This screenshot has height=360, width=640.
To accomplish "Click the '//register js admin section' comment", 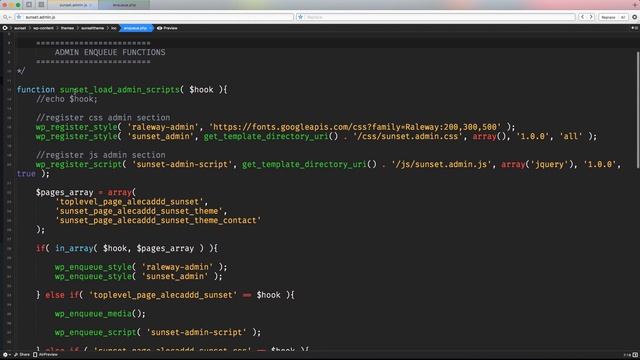I will 100,155.
